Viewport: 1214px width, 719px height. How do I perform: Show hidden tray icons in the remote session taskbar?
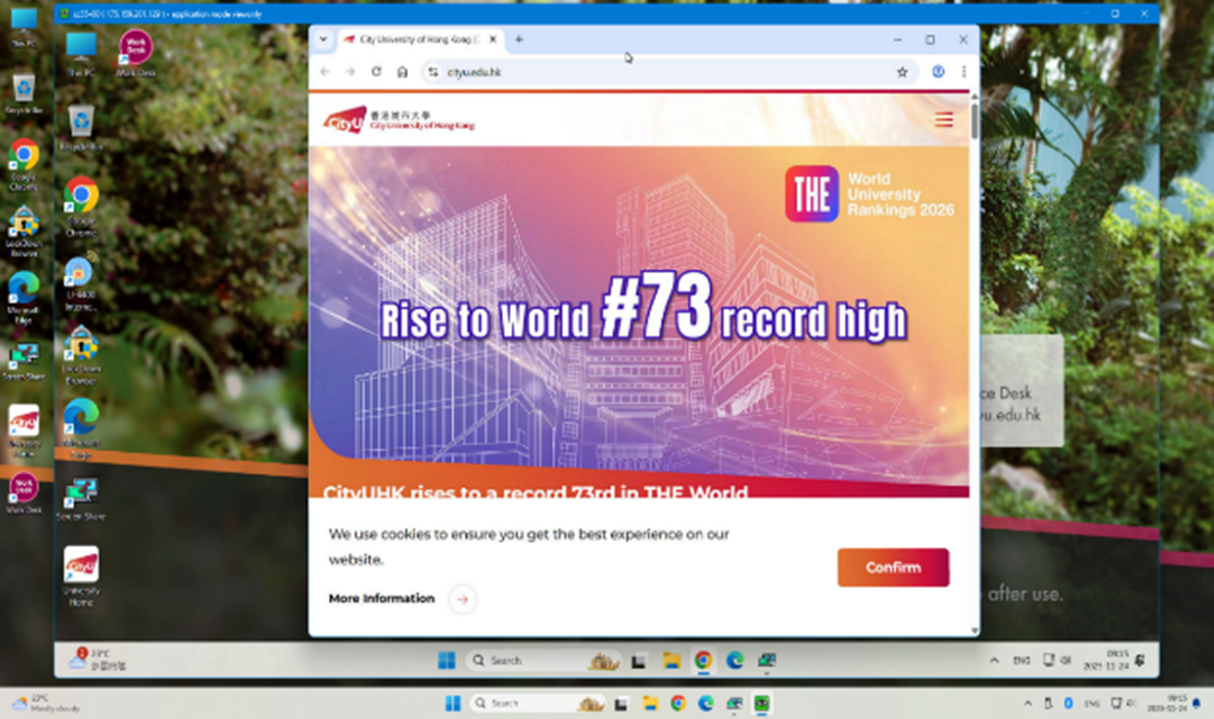(x=994, y=661)
